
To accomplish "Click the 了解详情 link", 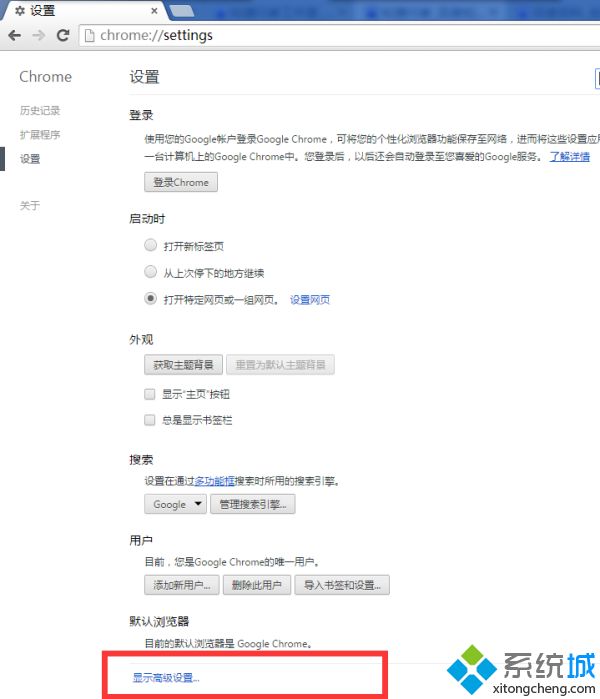I will coord(570,157).
